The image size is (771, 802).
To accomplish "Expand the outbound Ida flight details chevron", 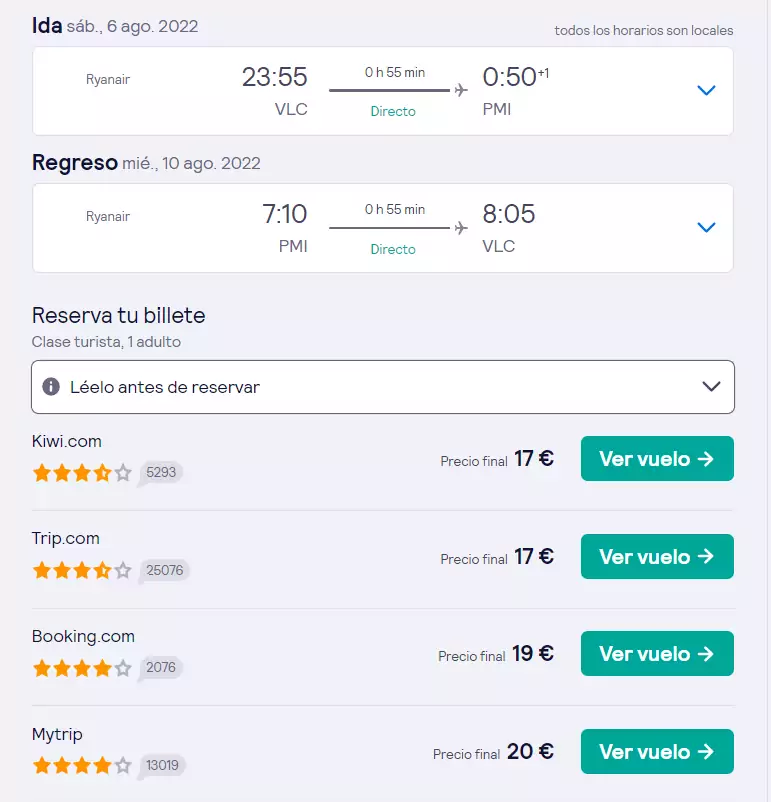I will point(706,91).
